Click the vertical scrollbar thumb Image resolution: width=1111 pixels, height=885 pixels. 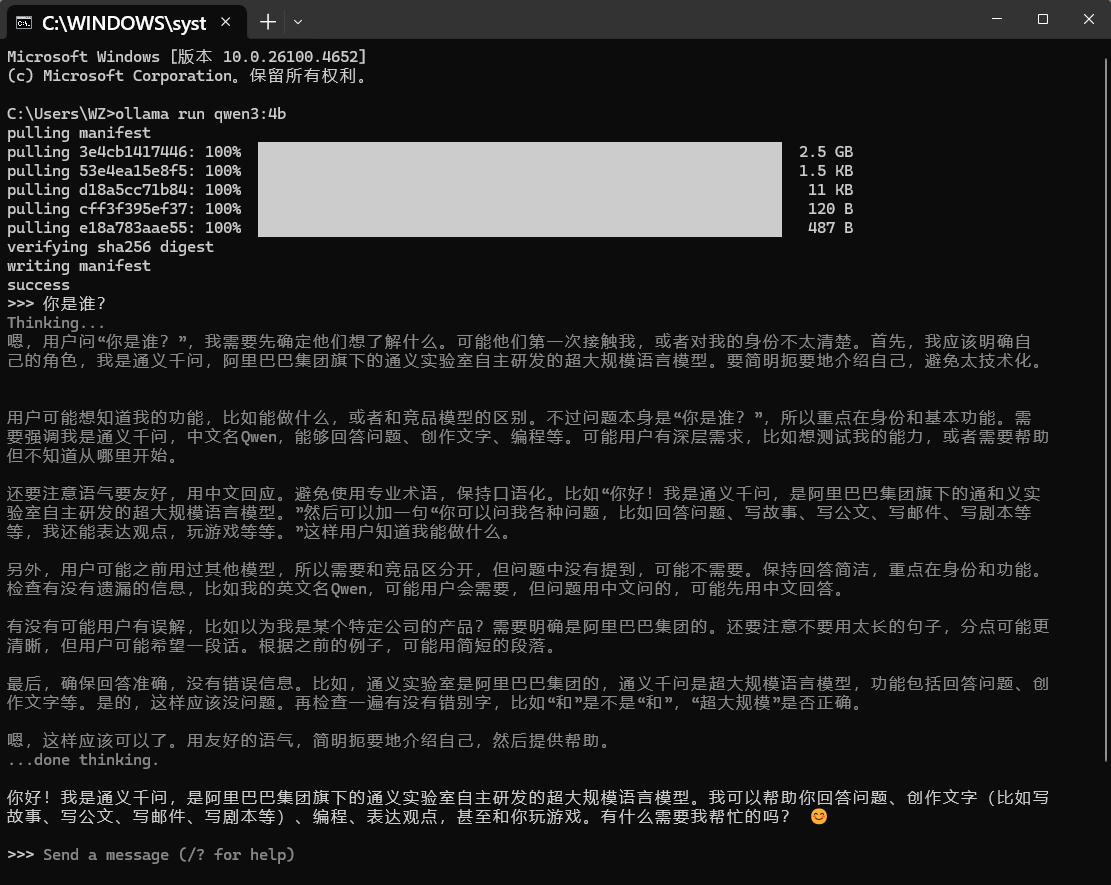[1106, 410]
